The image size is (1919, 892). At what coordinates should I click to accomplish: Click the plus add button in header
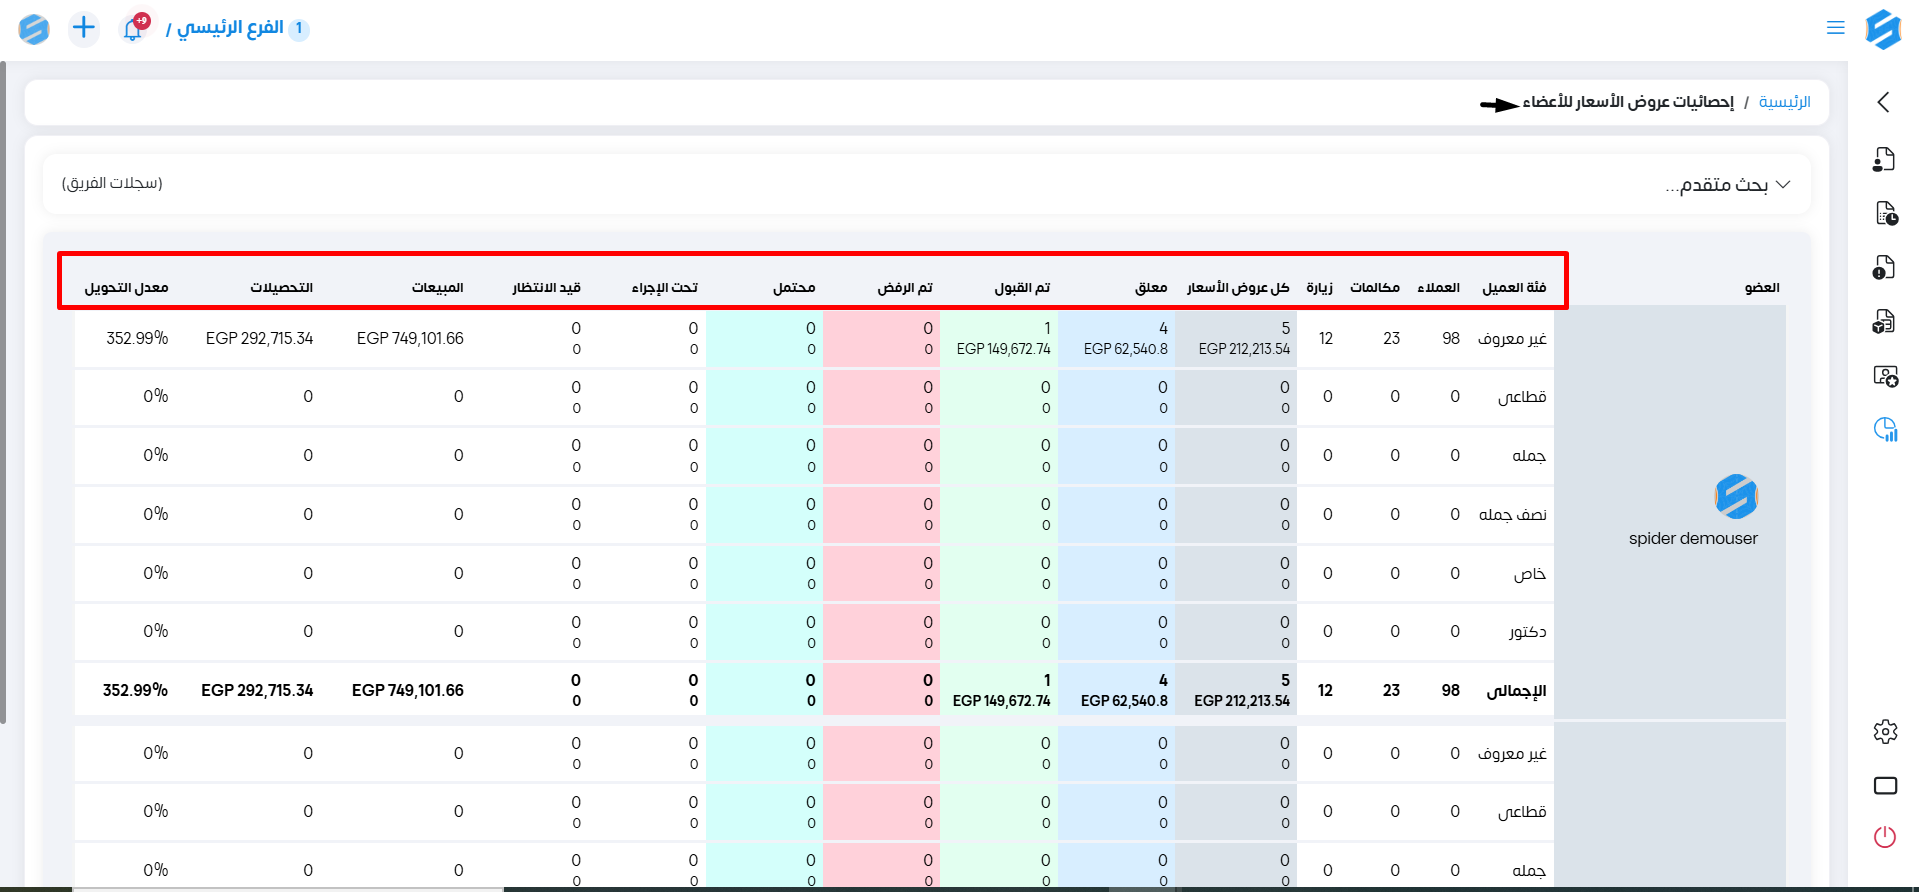84,28
